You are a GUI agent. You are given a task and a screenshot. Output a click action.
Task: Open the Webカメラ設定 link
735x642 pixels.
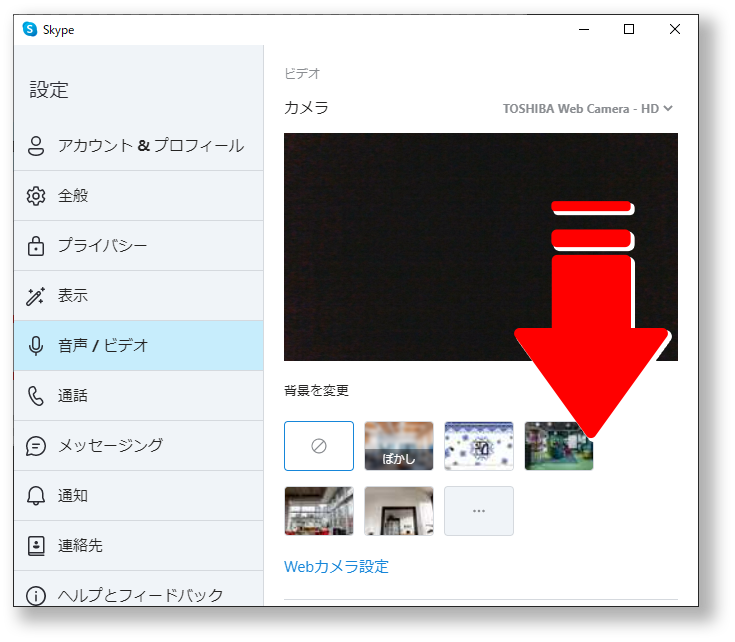tap(336, 567)
